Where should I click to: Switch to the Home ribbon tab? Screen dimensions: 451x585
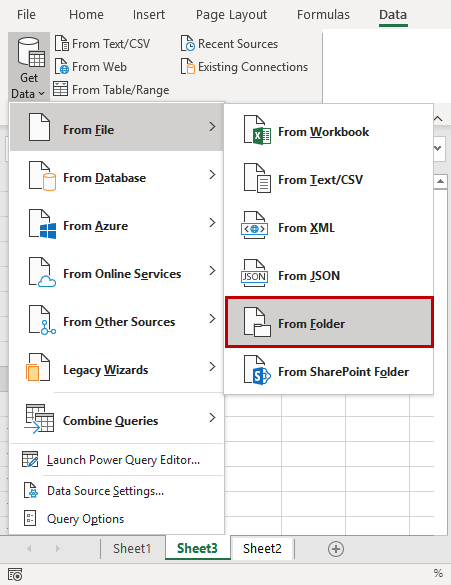click(x=86, y=15)
